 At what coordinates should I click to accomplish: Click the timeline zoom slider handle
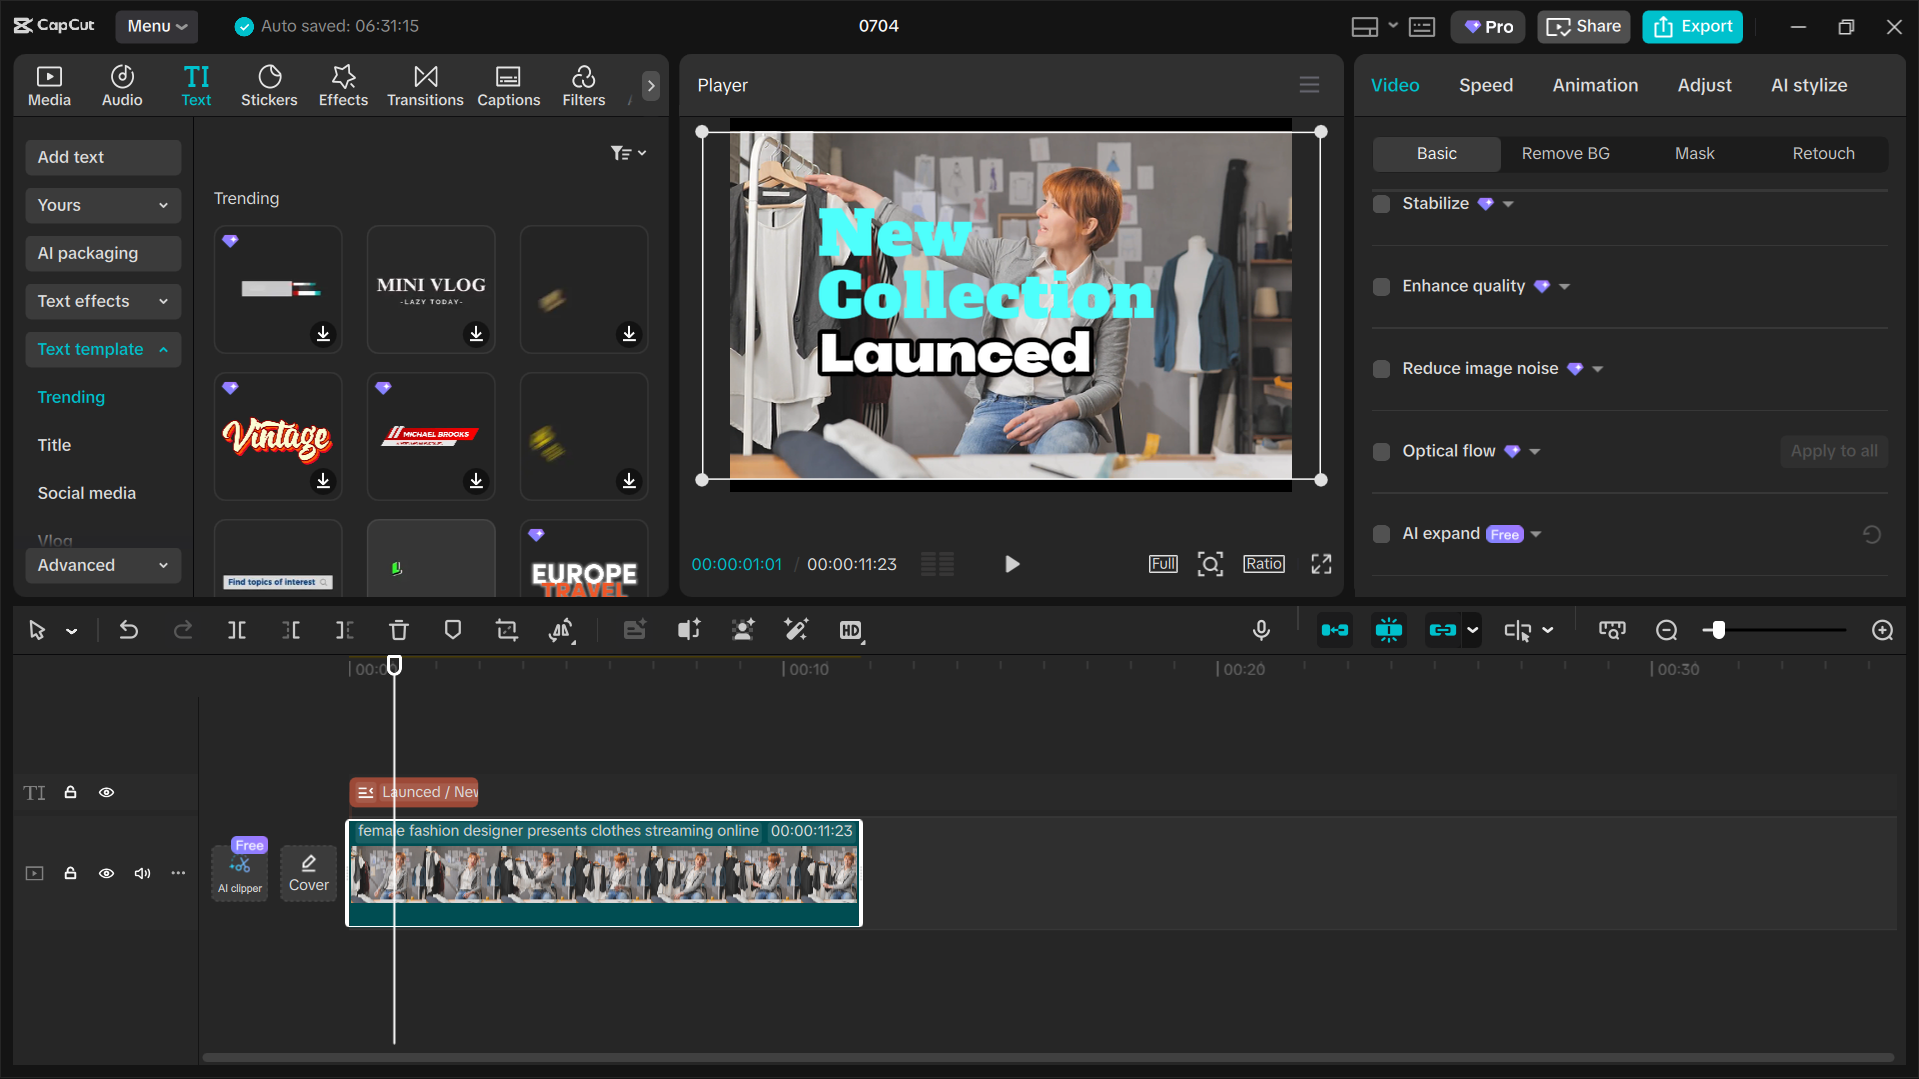pyautogui.click(x=1718, y=630)
